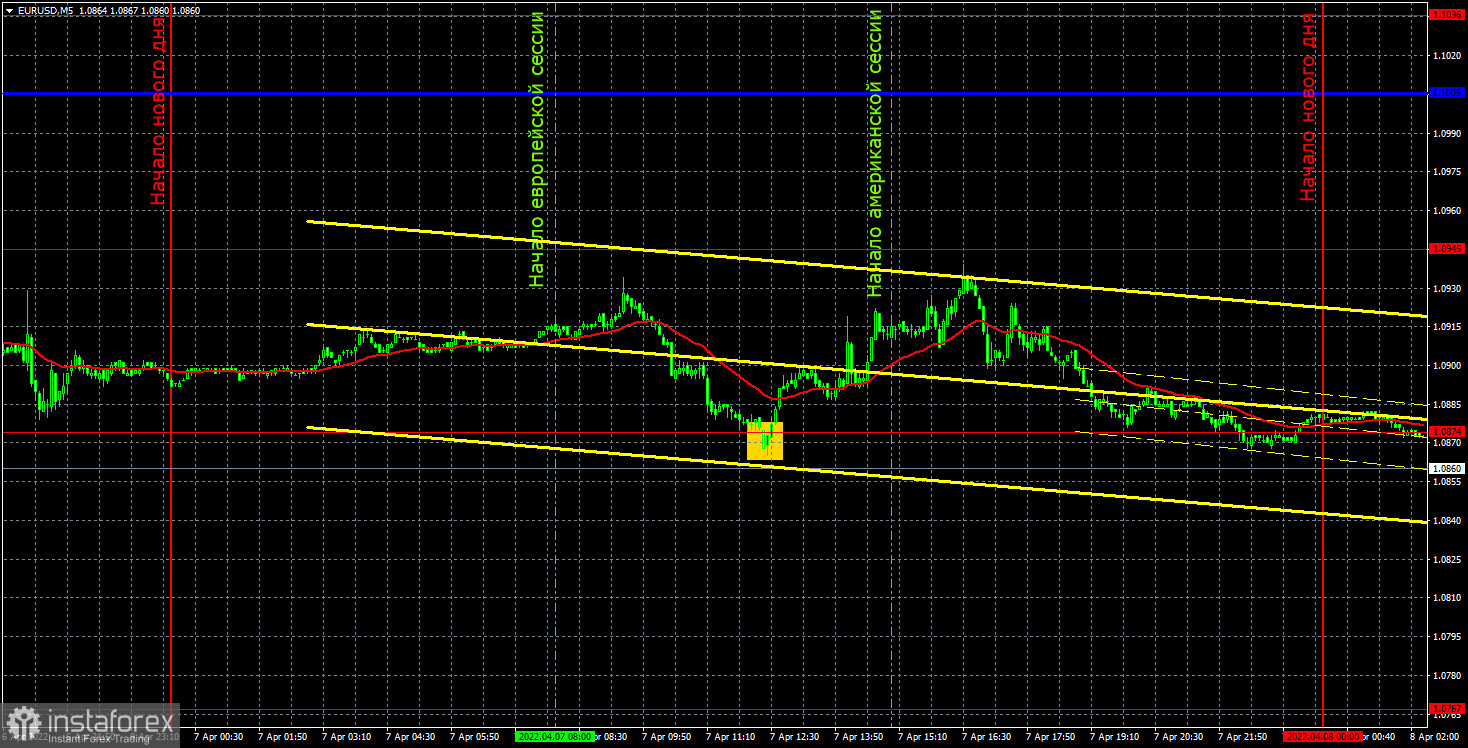This screenshot has width=1468, height=748.
Task: Click the red 1.0874 price tag
Action: point(1447,431)
